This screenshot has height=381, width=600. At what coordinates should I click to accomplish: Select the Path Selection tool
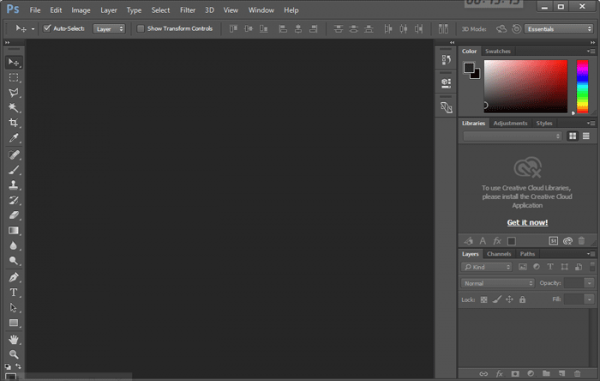14,308
